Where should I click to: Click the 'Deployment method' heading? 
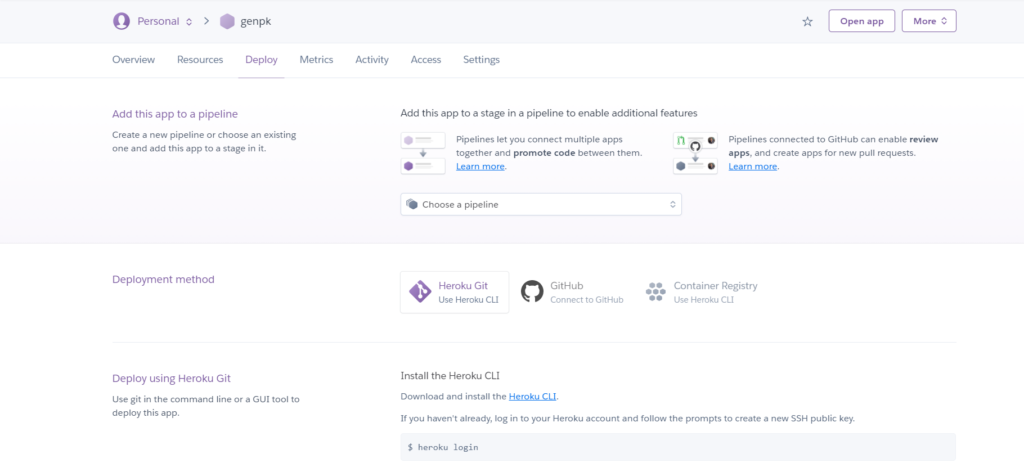(x=163, y=279)
